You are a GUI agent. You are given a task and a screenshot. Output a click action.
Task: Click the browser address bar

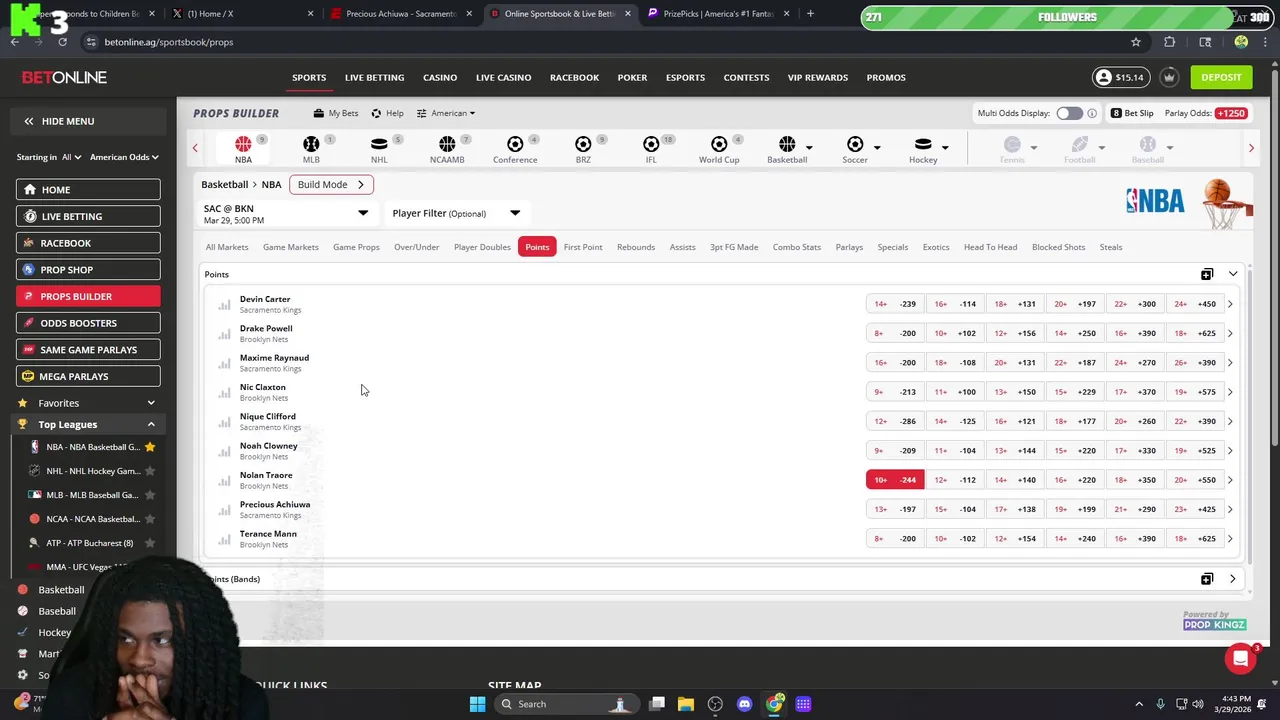click(600, 42)
